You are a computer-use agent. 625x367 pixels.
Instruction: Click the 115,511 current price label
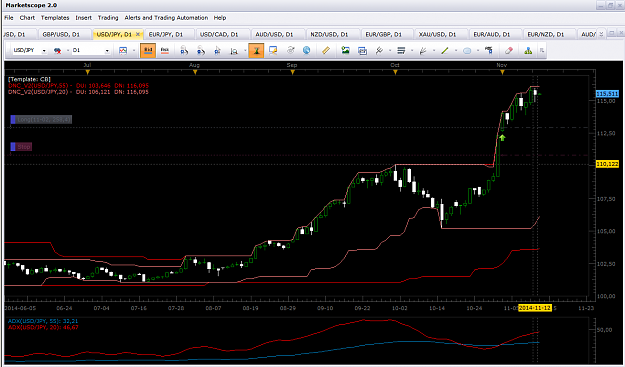607,94
